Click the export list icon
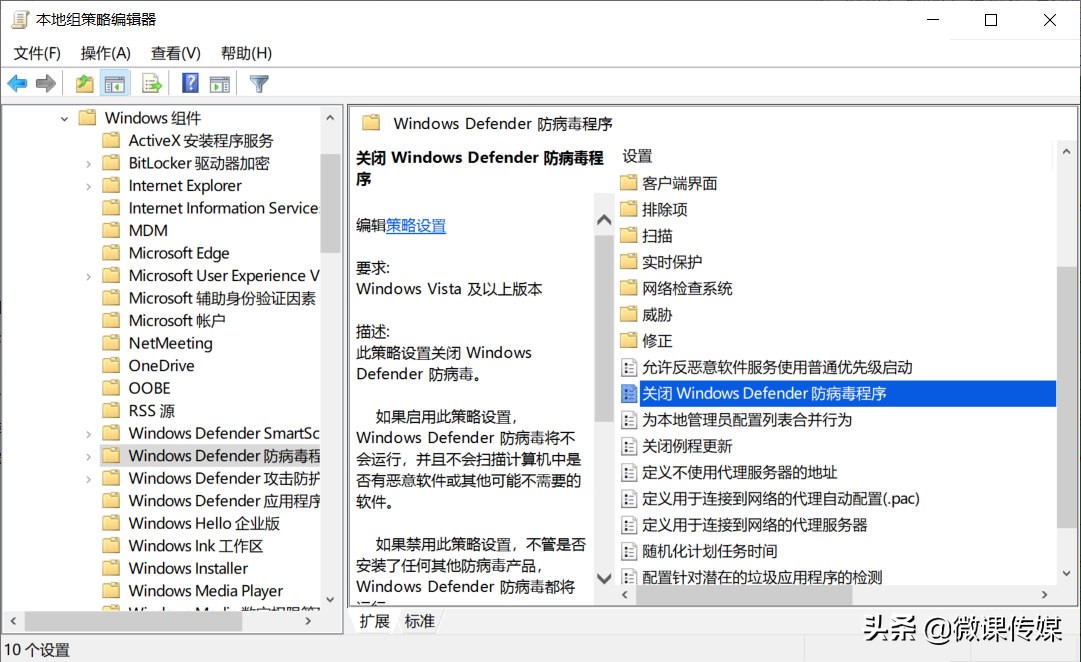 click(x=152, y=83)
